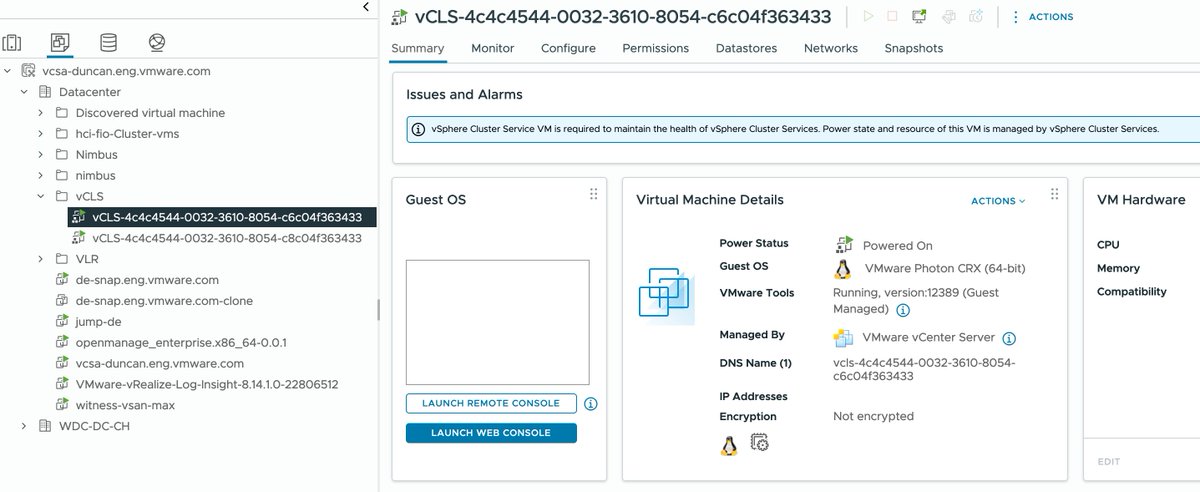1200x492 pixels.
Task: Click the Memory label in VM Hardware
Action: coord(1118,269)
